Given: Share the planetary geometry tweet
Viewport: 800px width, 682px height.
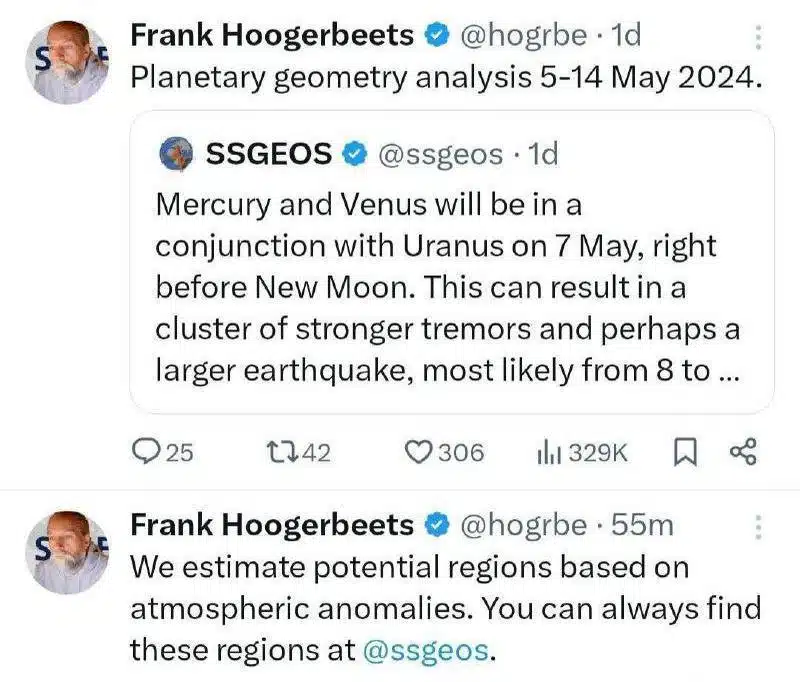Looking at the screenshot, I should pos(744,452).
